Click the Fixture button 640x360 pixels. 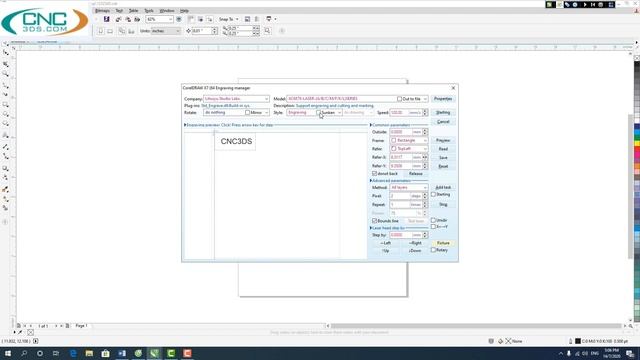[443, 243]
